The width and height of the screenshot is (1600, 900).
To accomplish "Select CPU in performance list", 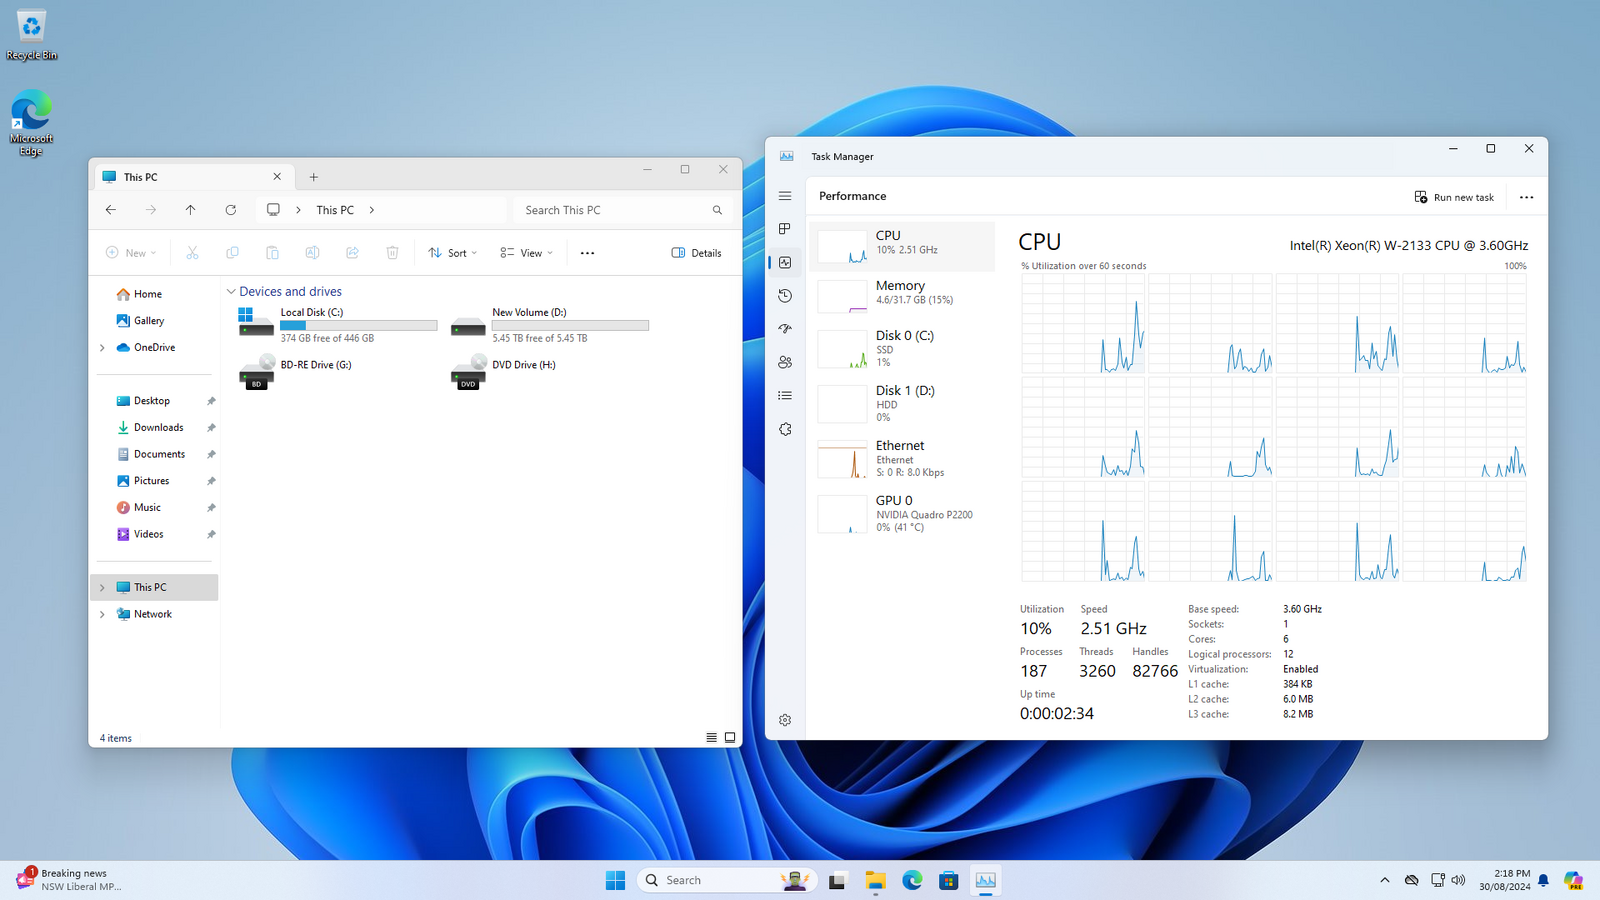I will point(902,246).
